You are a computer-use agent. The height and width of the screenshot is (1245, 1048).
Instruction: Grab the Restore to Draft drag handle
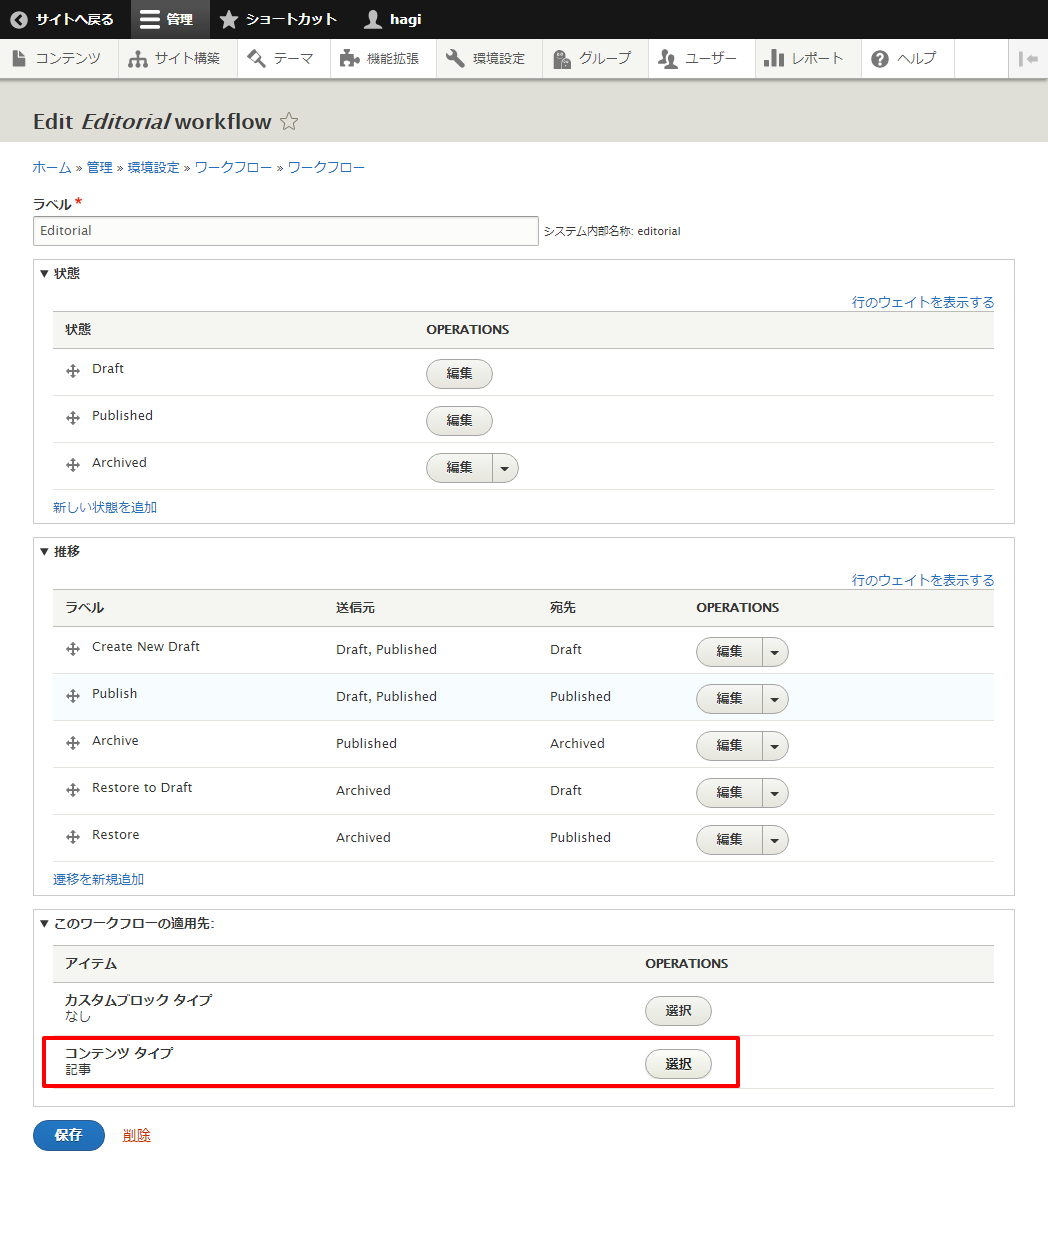pyautogui.click(x=73, y=790)
